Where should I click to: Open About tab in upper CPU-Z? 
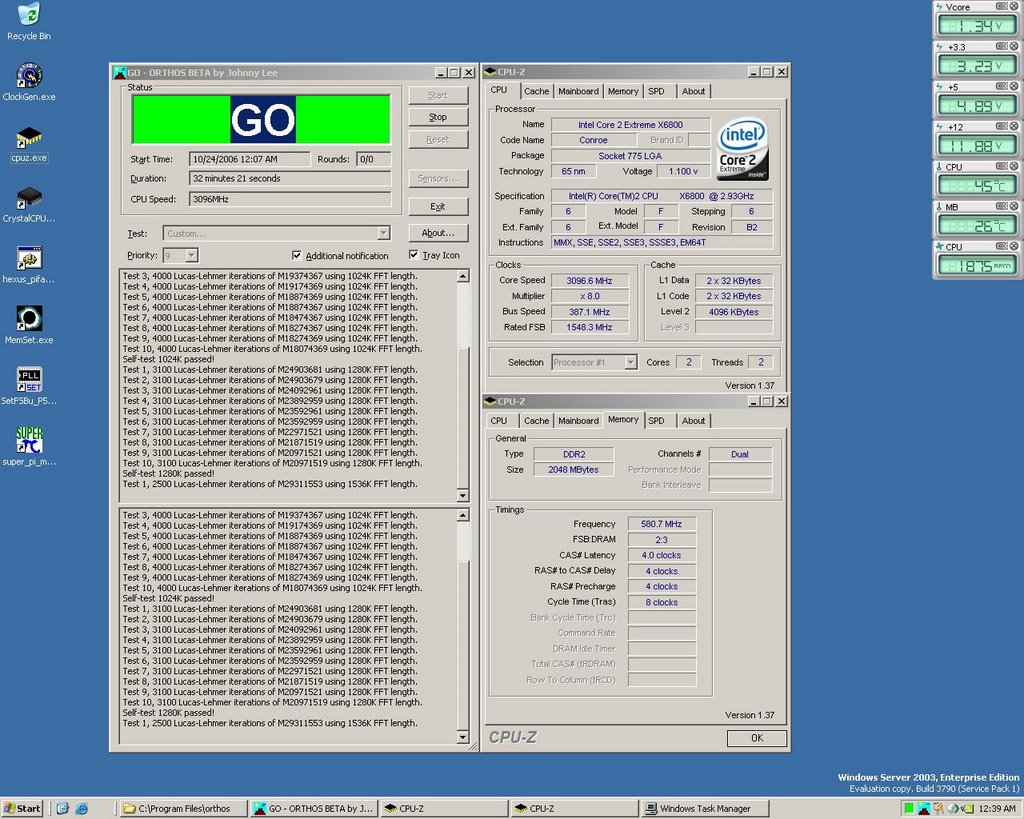[694, 91]
